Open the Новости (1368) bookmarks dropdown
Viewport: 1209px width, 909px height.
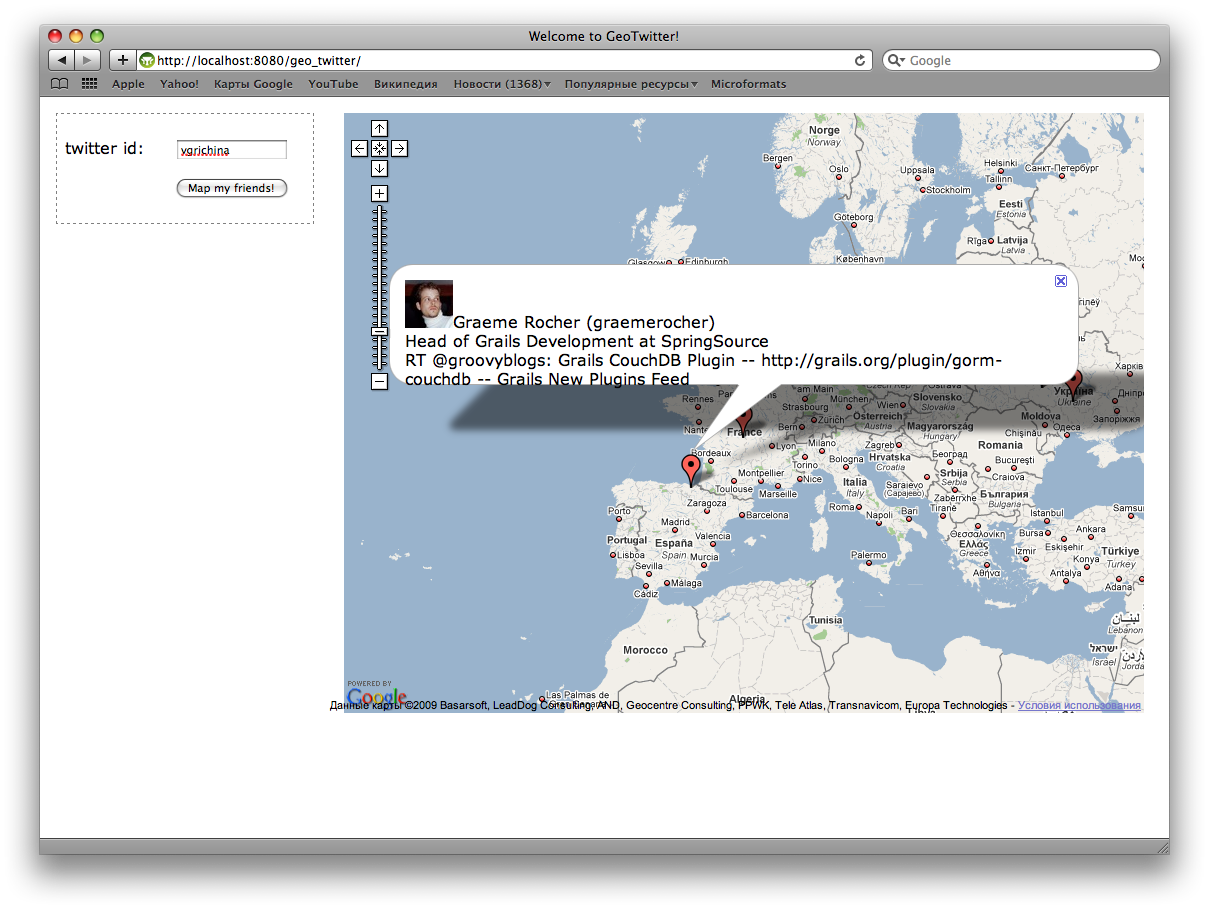[x=502, y=84]
